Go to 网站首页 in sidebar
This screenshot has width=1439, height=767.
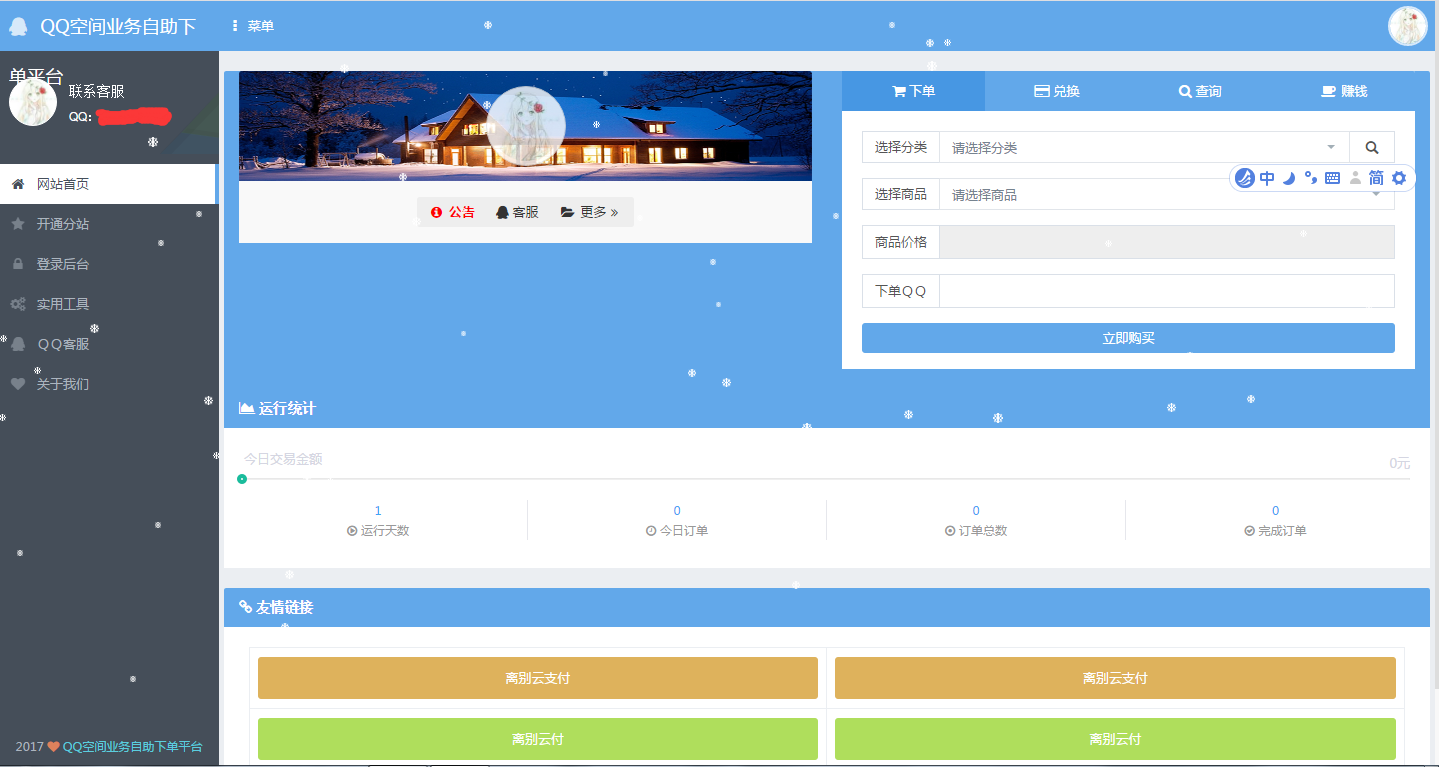coord(108,184)
